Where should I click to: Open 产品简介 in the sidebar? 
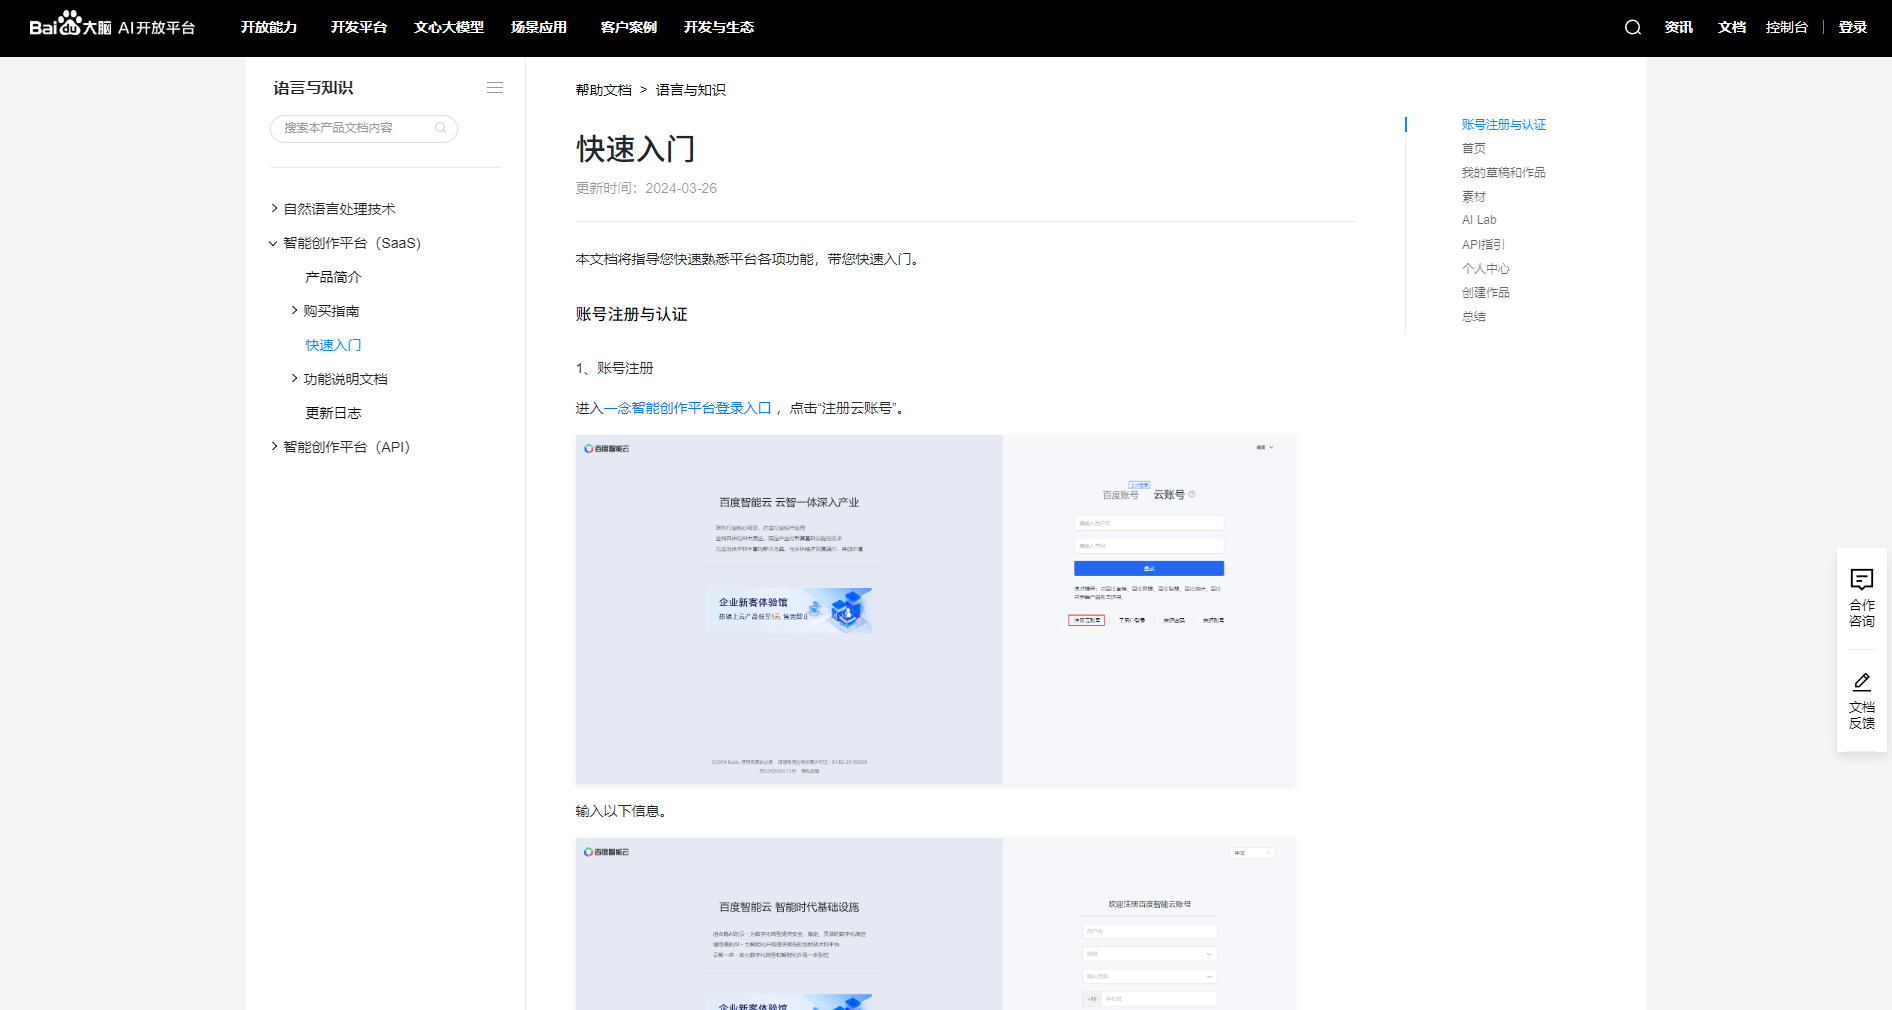click(x=333, y=277)
